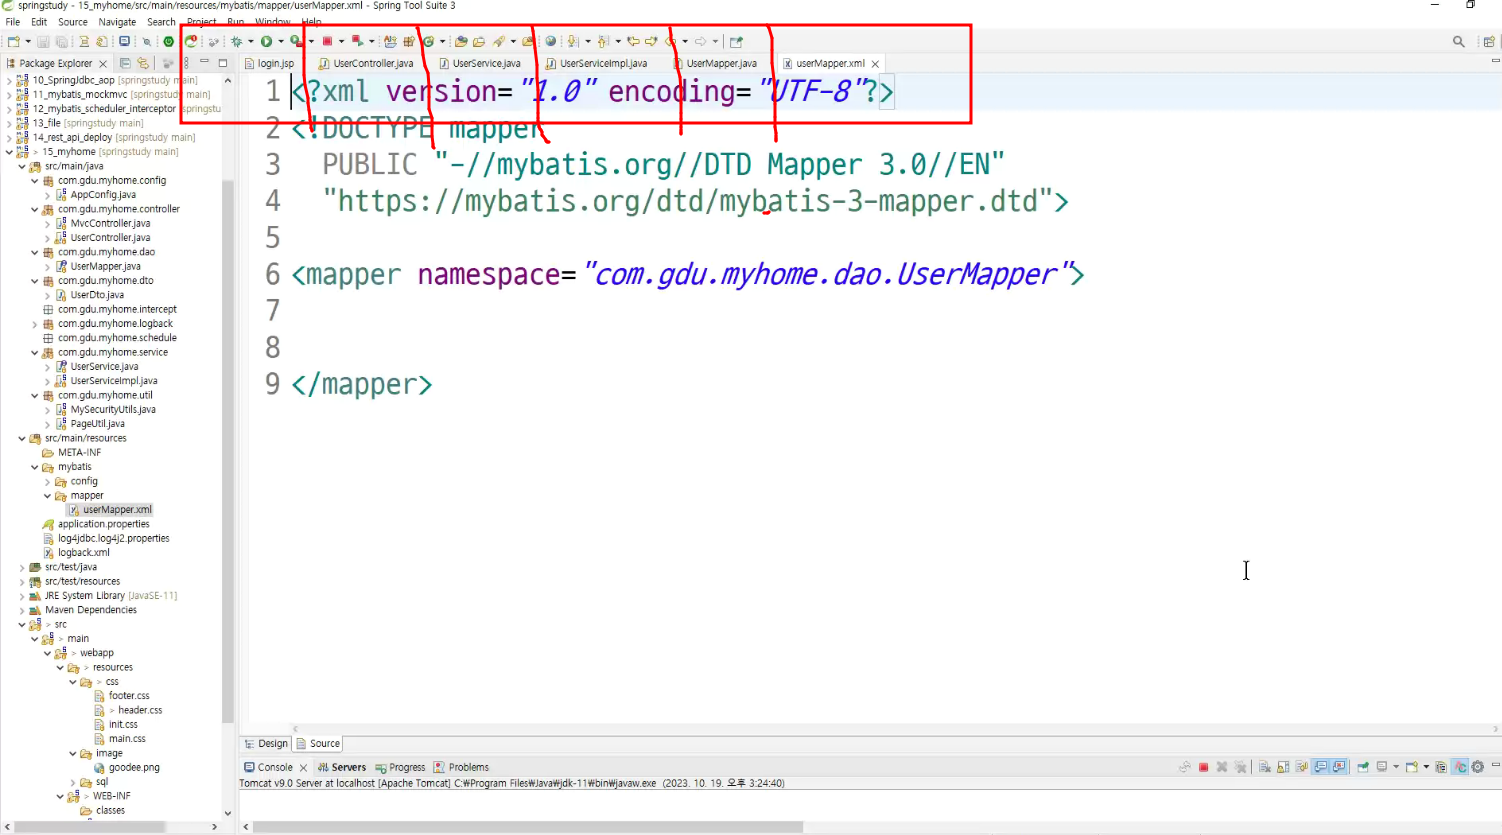Close the userMapper.xml editor tab
Screen dimensions: 1502x835
(875, 64)
